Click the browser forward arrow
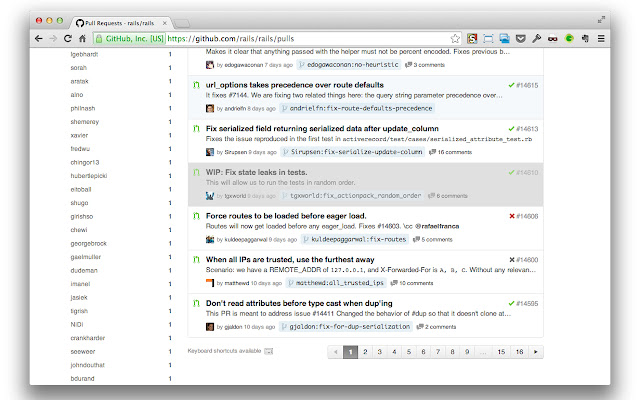 point(53,38)
